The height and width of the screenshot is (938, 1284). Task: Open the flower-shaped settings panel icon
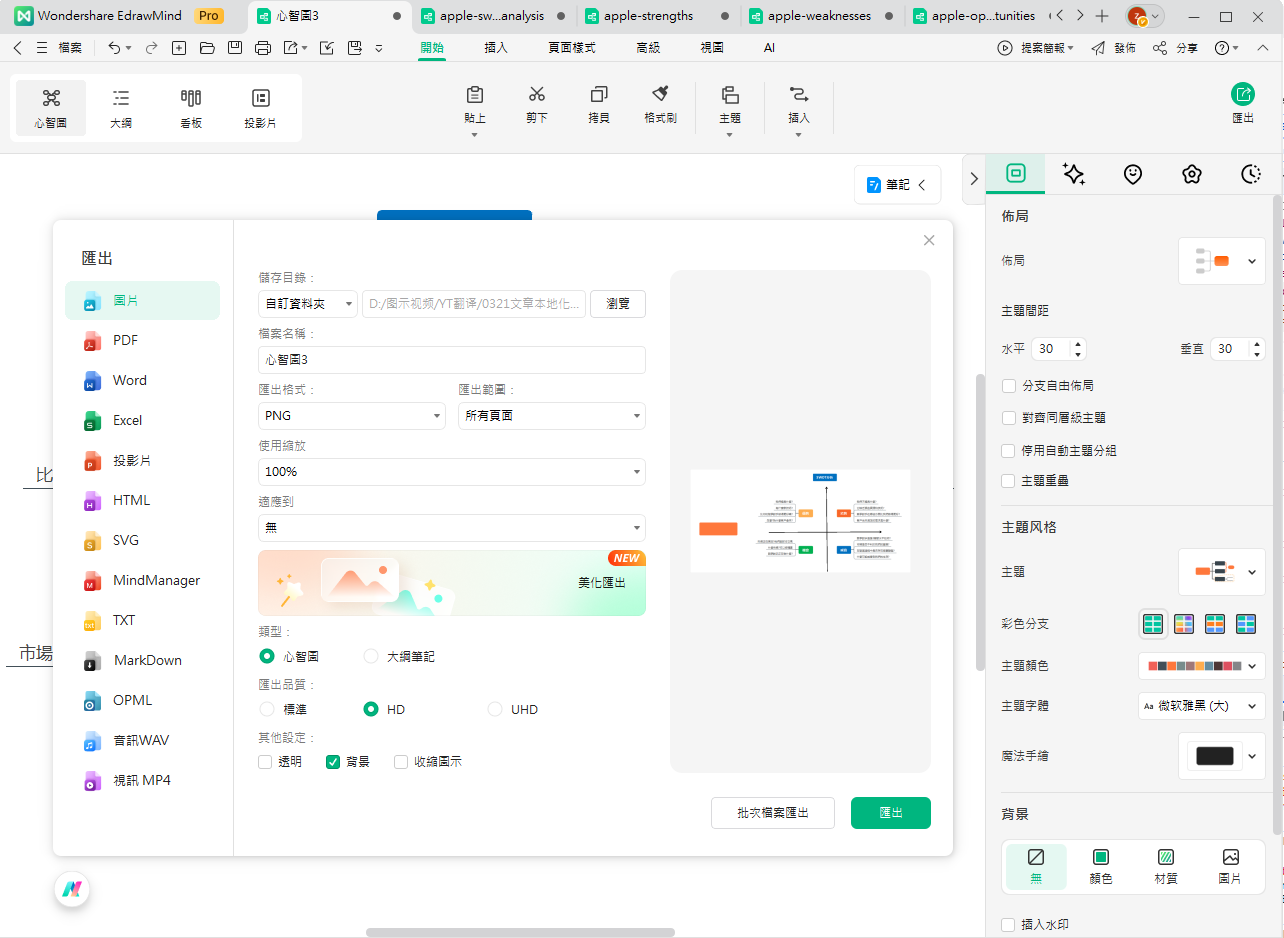(1191, 173)
